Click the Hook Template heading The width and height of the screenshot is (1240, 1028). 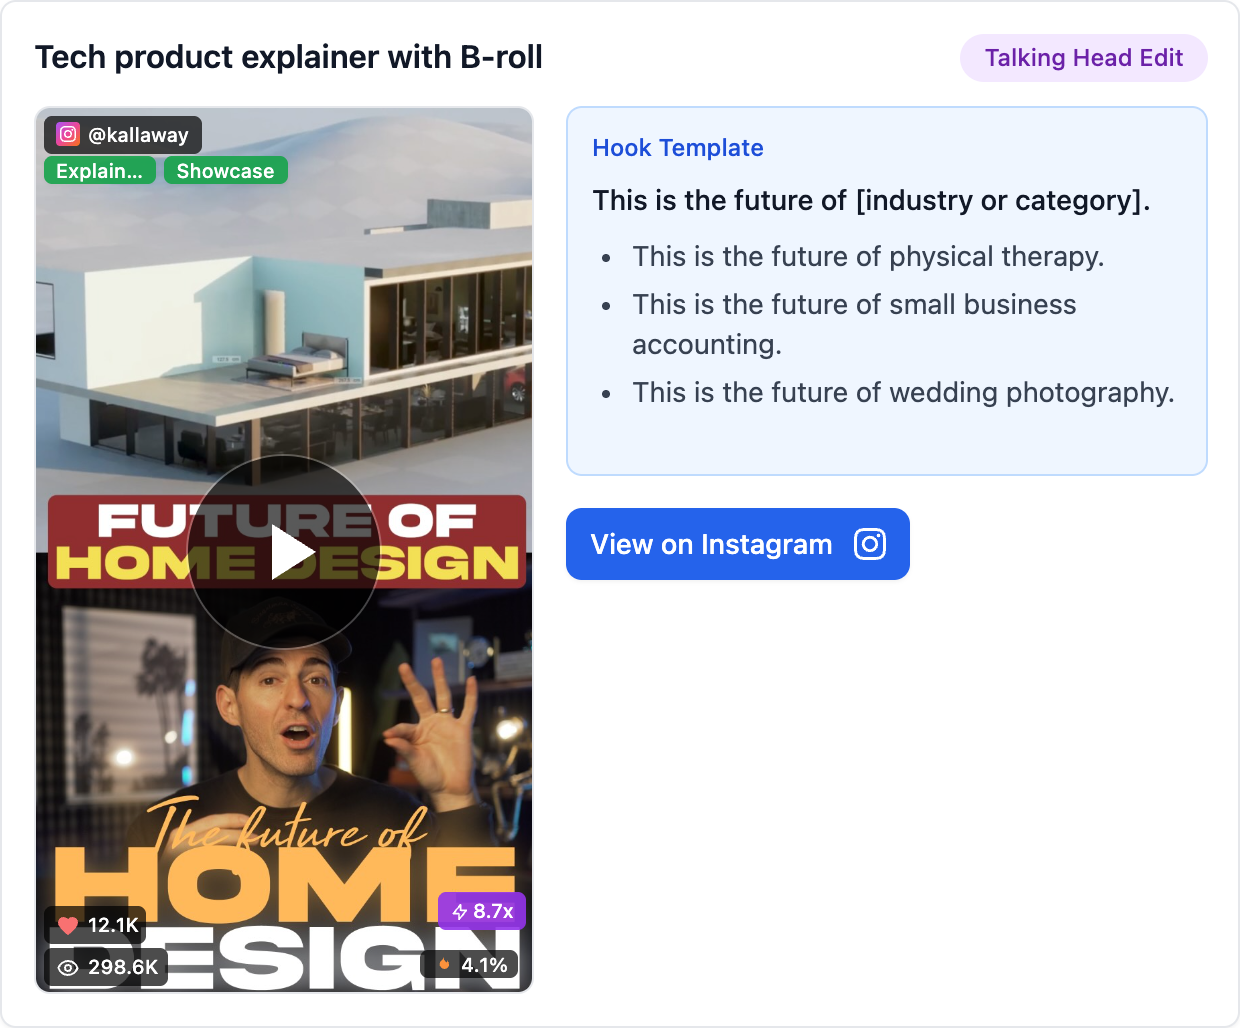tap(678, 148)
